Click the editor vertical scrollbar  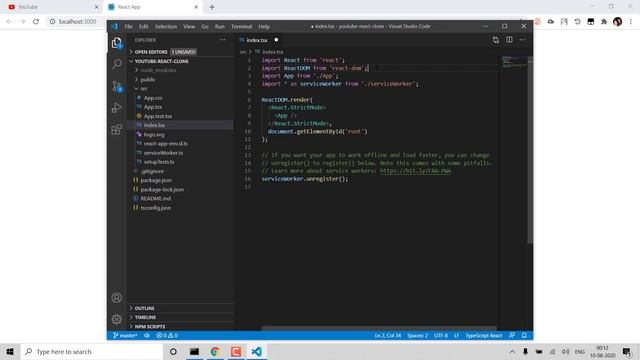coord(530,151)
